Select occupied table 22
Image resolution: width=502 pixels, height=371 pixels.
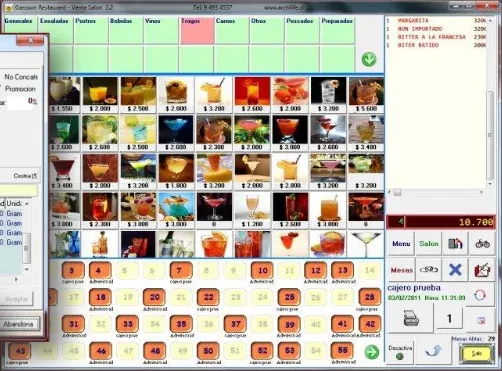(x=209, y=297)
